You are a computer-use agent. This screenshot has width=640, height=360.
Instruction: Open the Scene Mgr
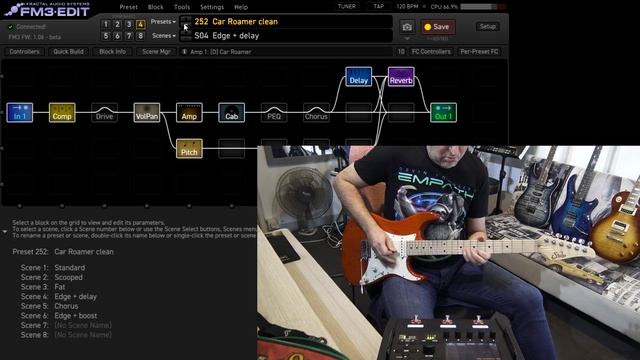pyautogui.click(x=156, y=52)
